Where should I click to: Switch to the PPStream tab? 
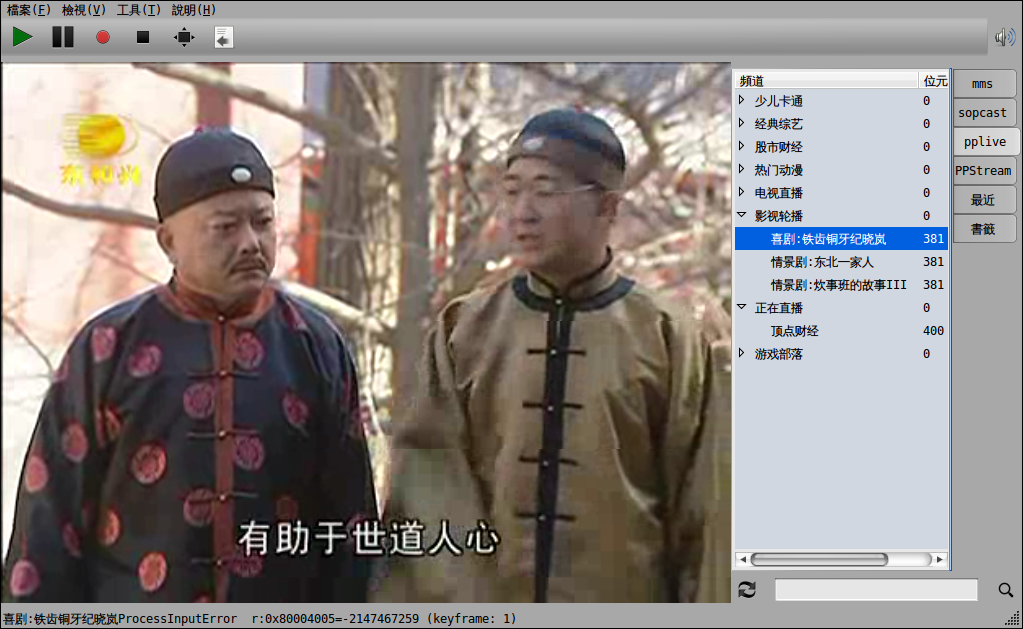(x=984, y=170)
